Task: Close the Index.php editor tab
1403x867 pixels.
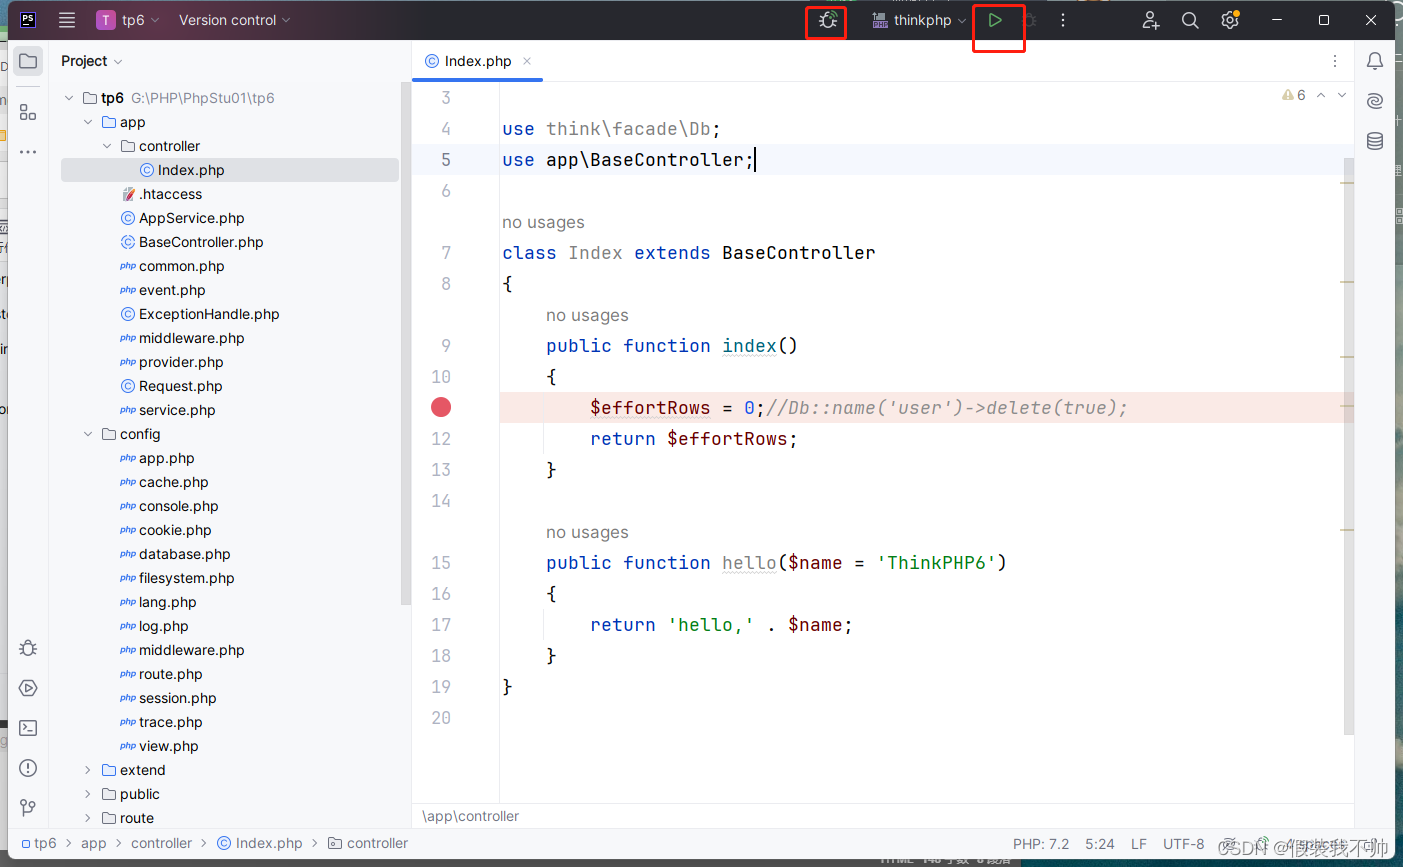Action: (527, 61)
